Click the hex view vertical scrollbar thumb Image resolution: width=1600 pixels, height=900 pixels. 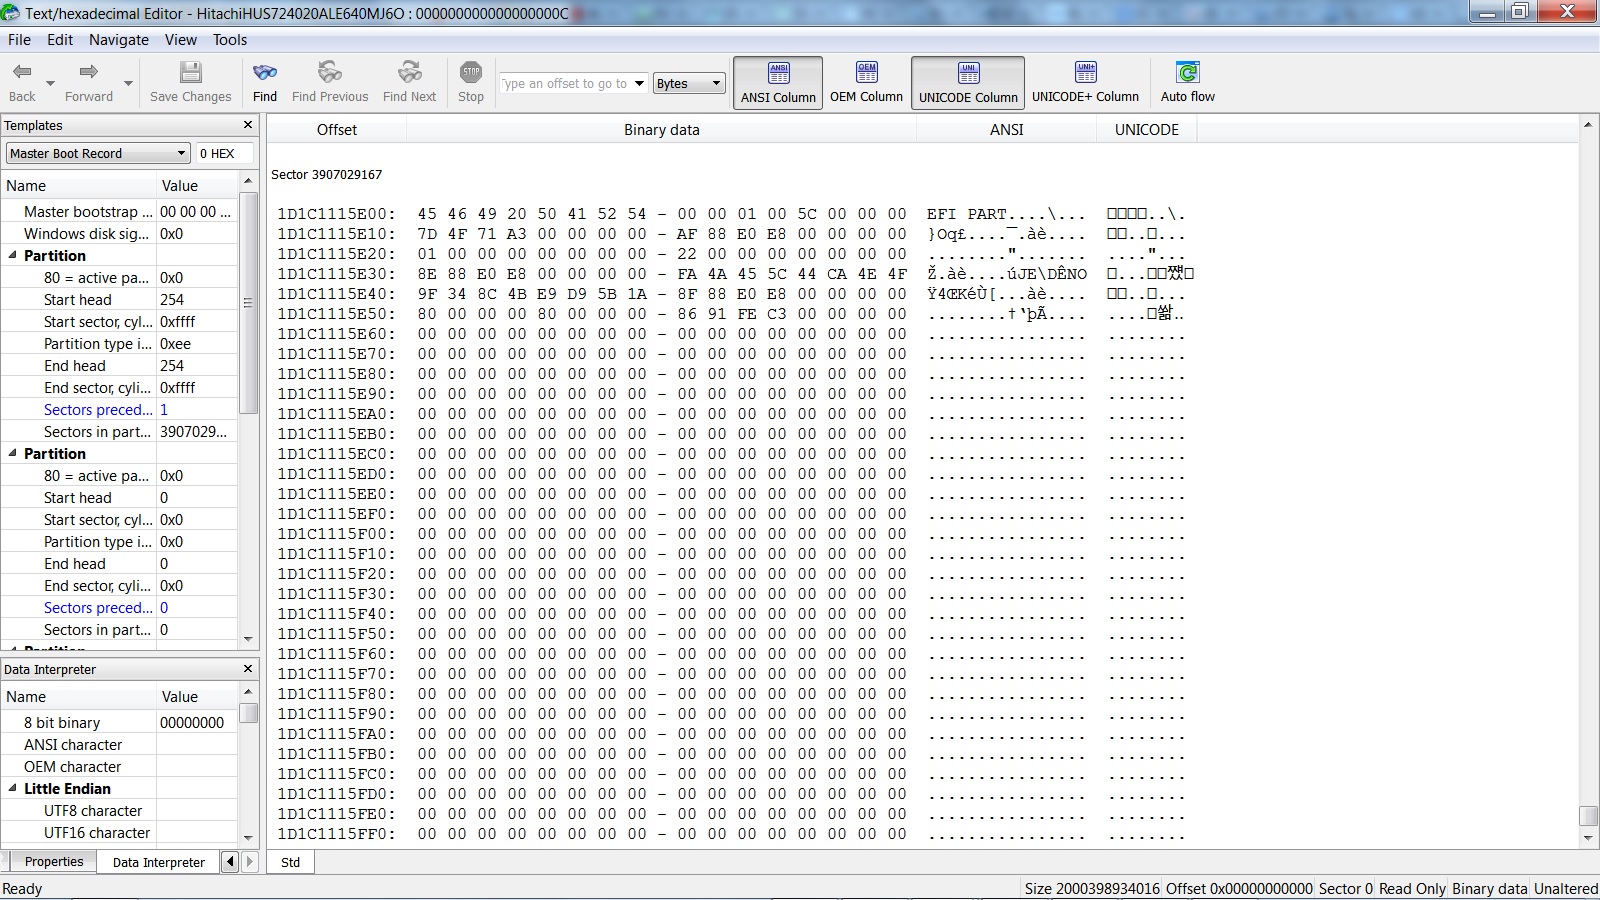click(x=1588, y=816)
